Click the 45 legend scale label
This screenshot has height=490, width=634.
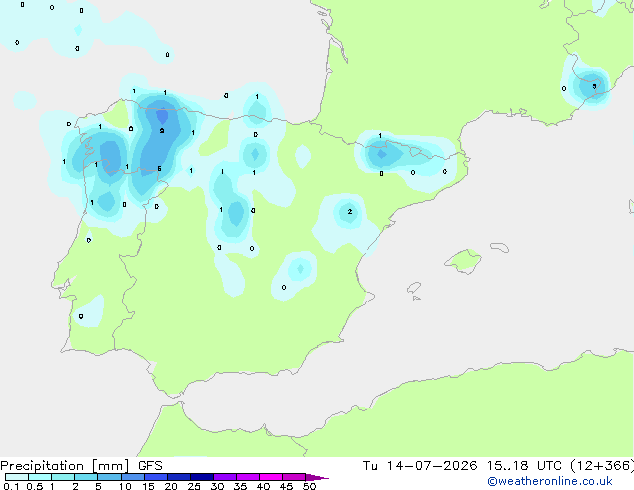(286, 486)
